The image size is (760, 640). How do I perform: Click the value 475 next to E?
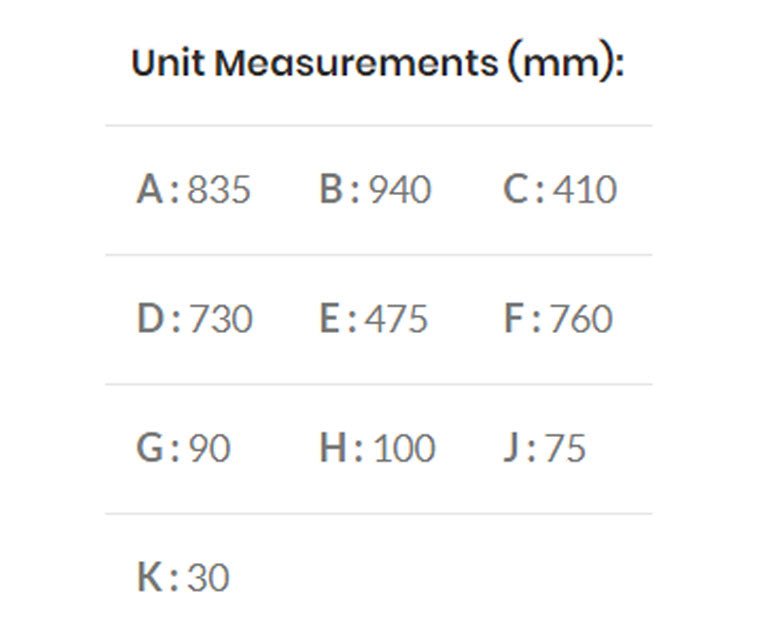396,320
